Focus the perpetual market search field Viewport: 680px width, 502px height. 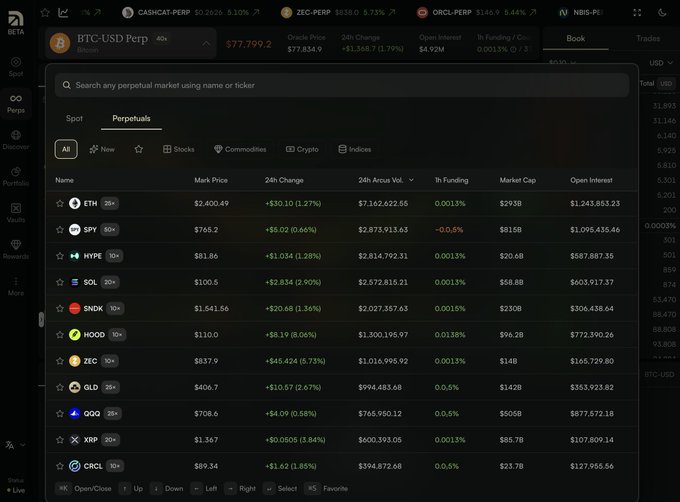click(342, 85)
